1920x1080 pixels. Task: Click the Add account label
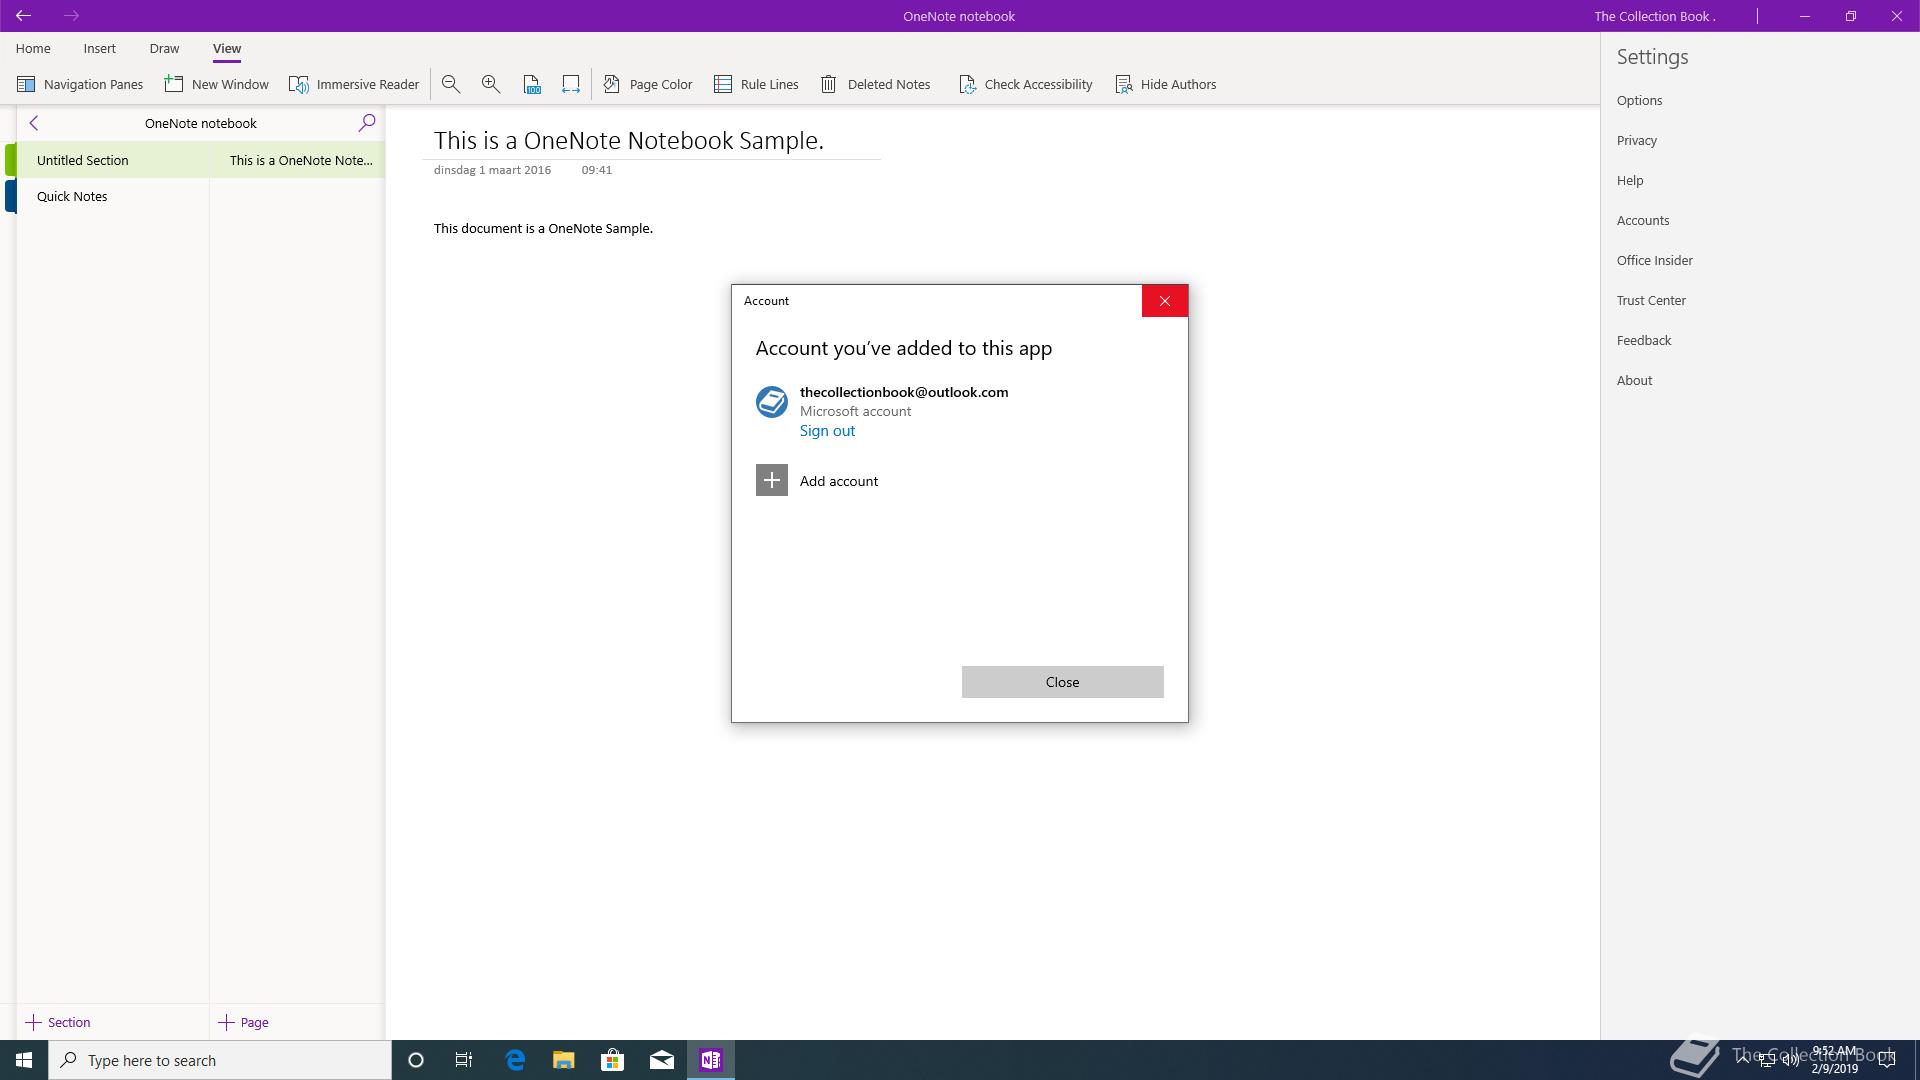pyautogui.click(x=839, y=481)
